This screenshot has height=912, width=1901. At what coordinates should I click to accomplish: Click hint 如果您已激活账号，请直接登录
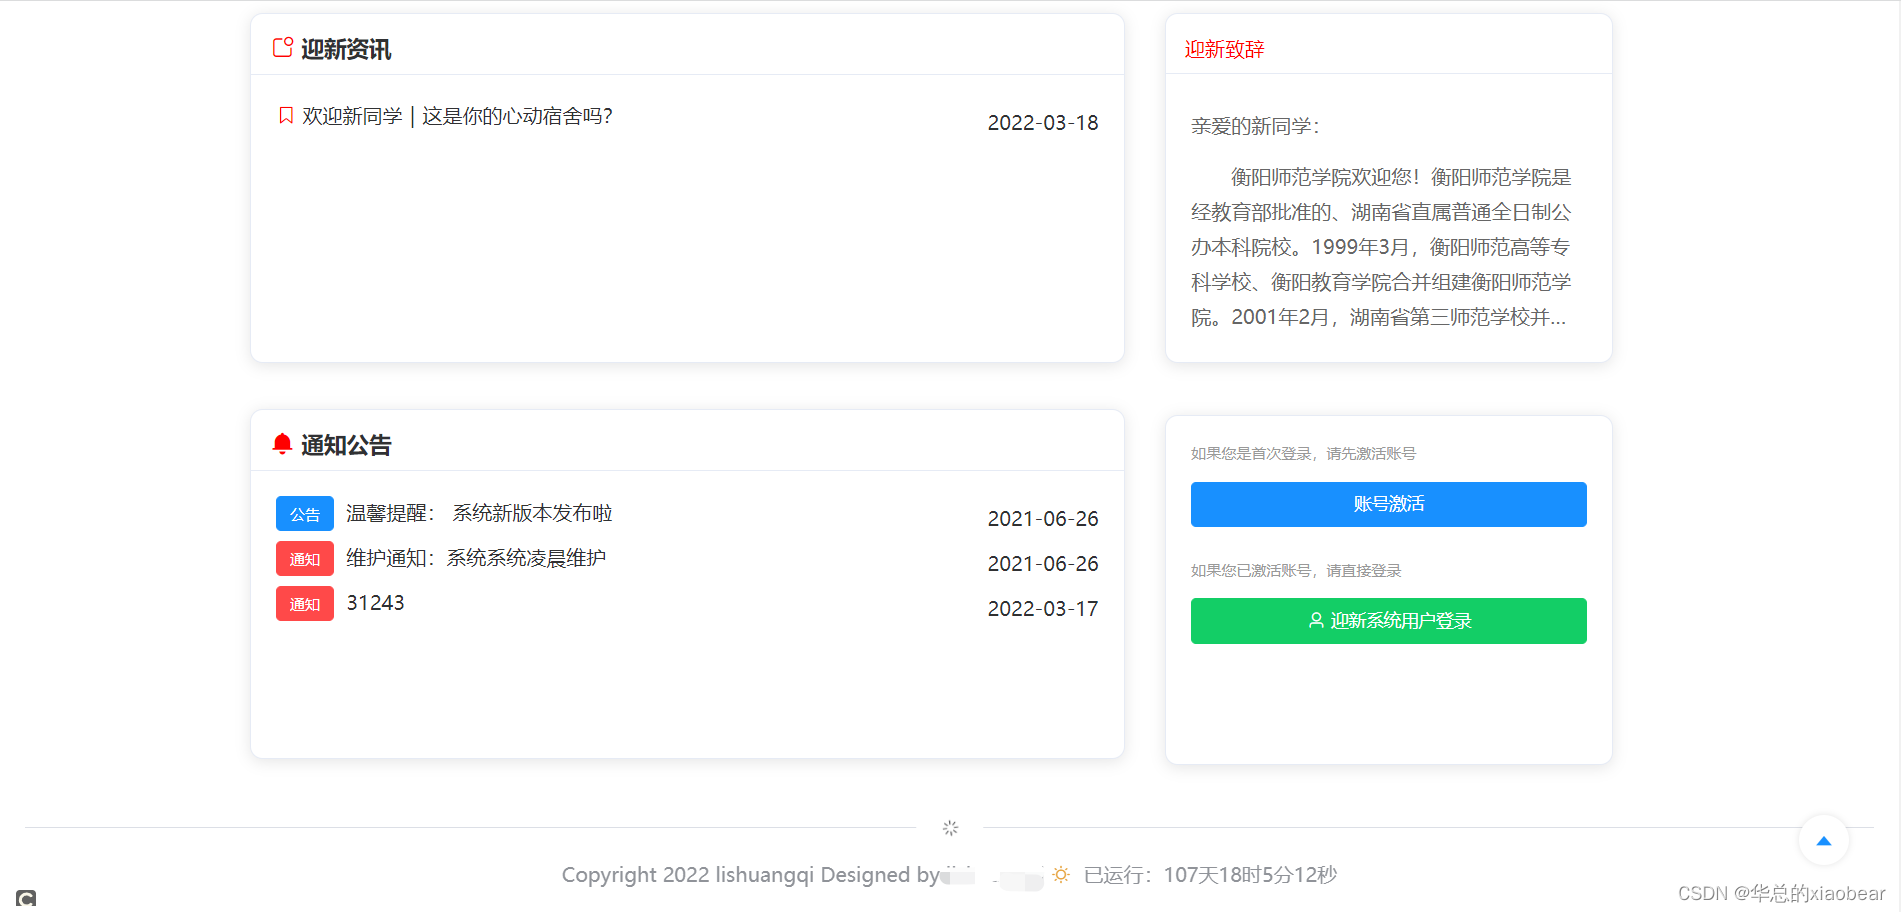tap(1296, 571)
